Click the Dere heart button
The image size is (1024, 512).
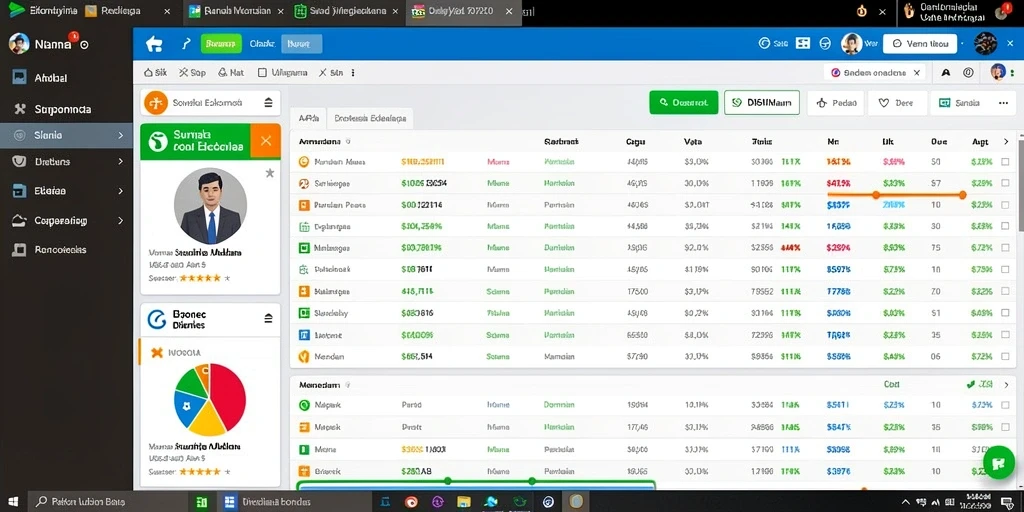897,103
